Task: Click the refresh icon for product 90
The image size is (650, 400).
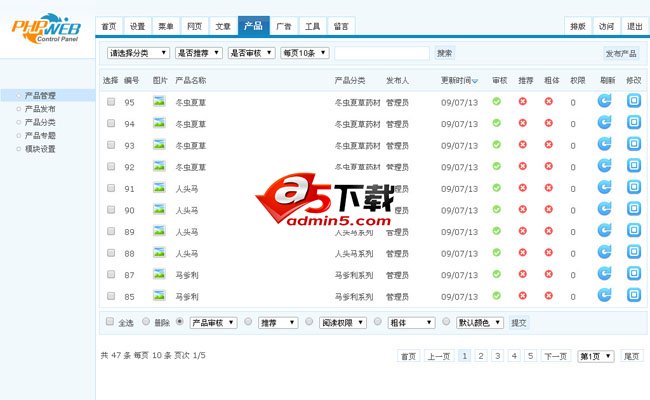Action: coord(604,208)
